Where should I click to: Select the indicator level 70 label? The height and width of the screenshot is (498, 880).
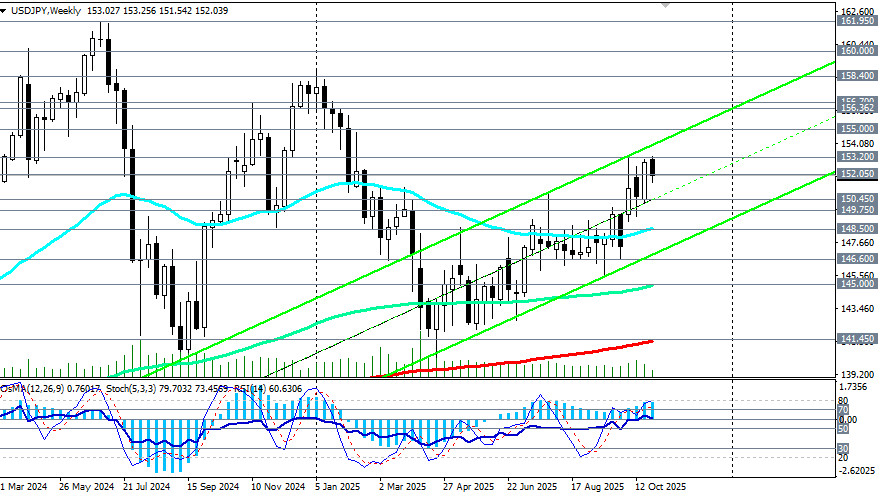coord(843,409)
